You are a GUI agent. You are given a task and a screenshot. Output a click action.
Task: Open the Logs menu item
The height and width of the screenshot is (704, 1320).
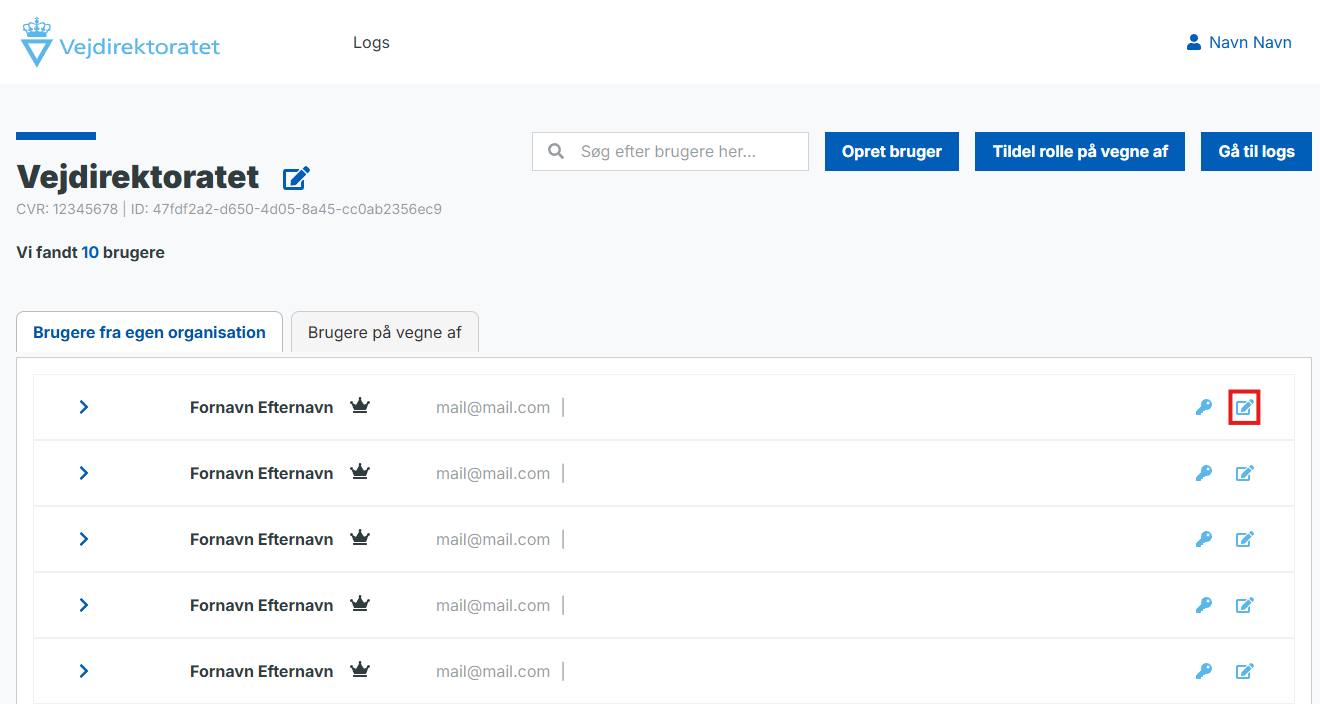click(x=371, y=42)
